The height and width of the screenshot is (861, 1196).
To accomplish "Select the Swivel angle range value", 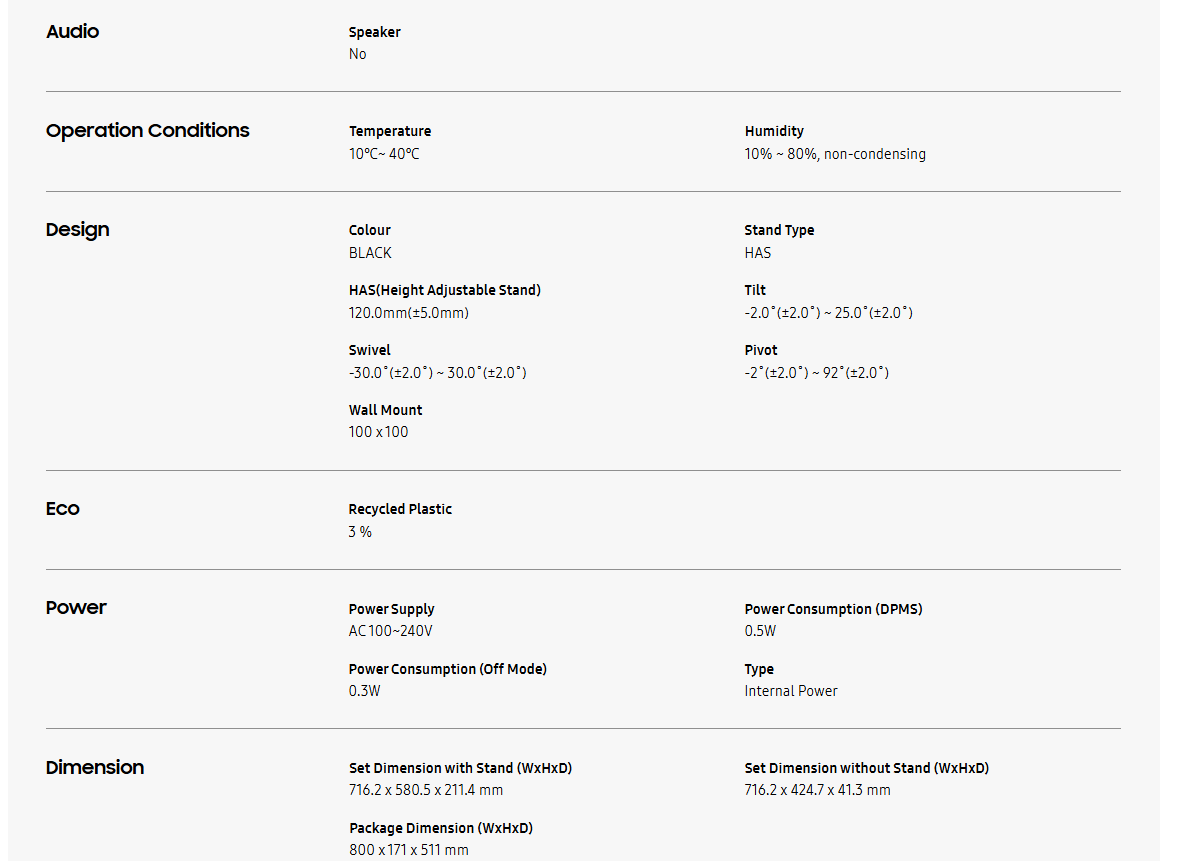I will 438,373.
